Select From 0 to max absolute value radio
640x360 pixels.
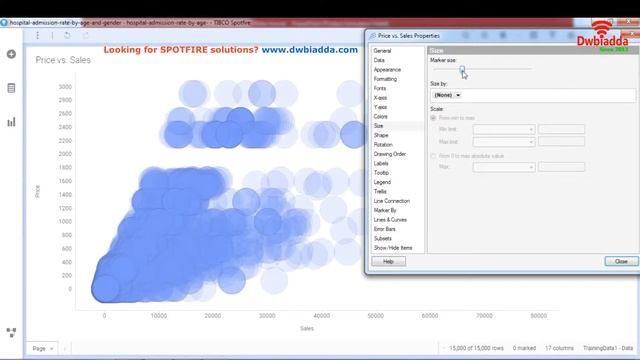[433, 156]
